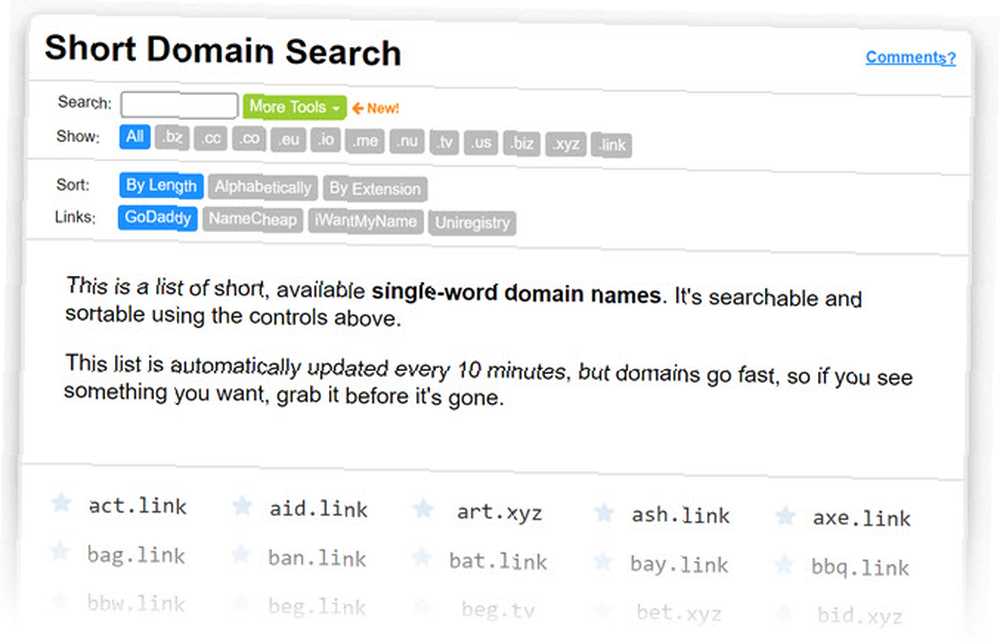The image size is (1000, 644).
Task: Filter results to .io domains
Action: pos(326,140)
